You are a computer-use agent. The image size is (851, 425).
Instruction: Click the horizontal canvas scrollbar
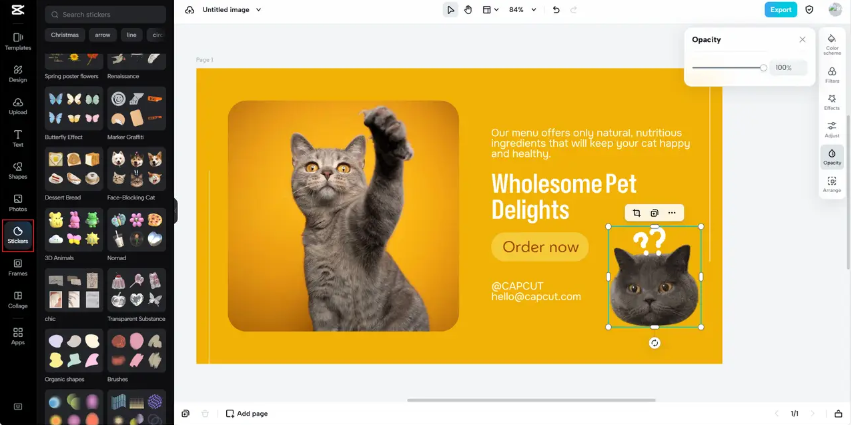coord(531,401)
